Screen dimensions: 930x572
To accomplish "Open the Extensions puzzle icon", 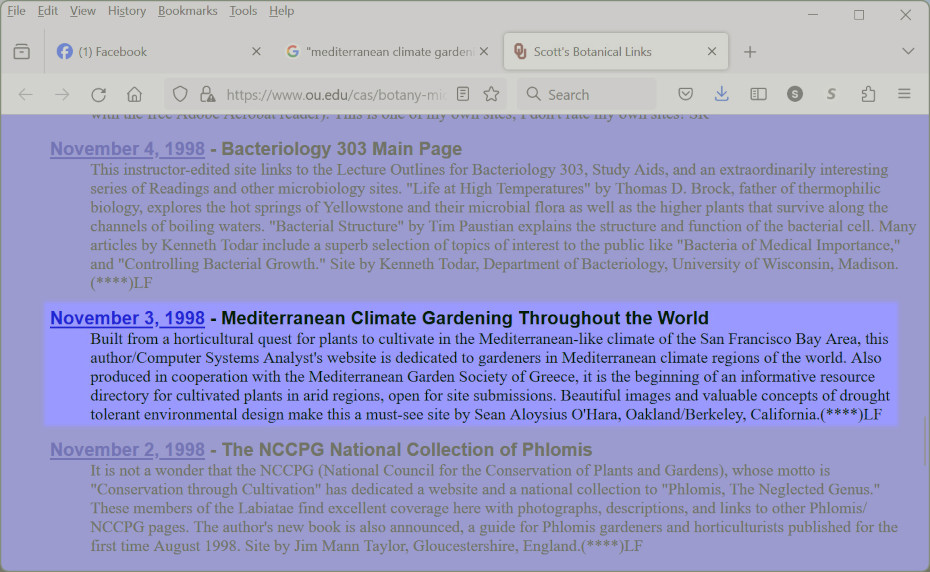I will 868,94.
